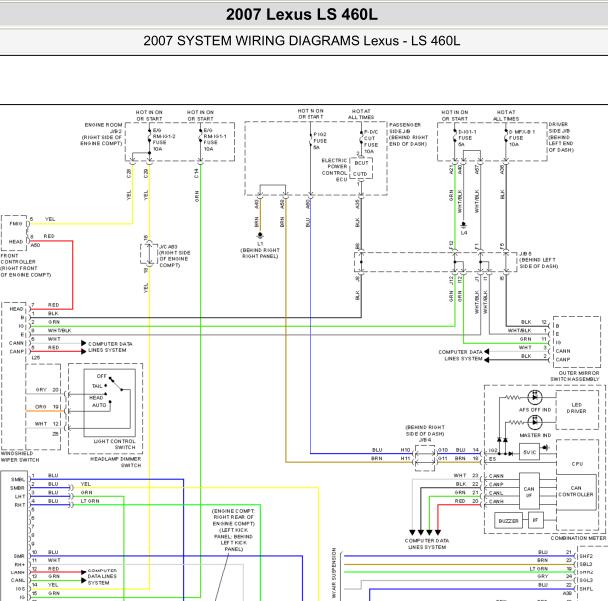Select the OUTER MIRROR SWITCH ASSEMBLY label

click(x=575, y=376)
